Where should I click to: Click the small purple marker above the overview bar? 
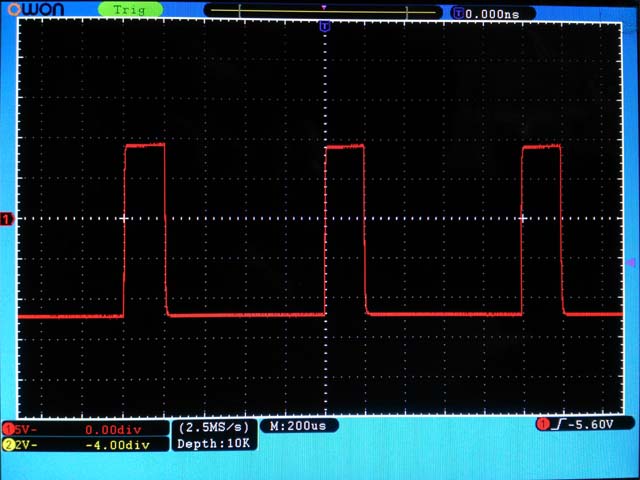tap(324, 7)
